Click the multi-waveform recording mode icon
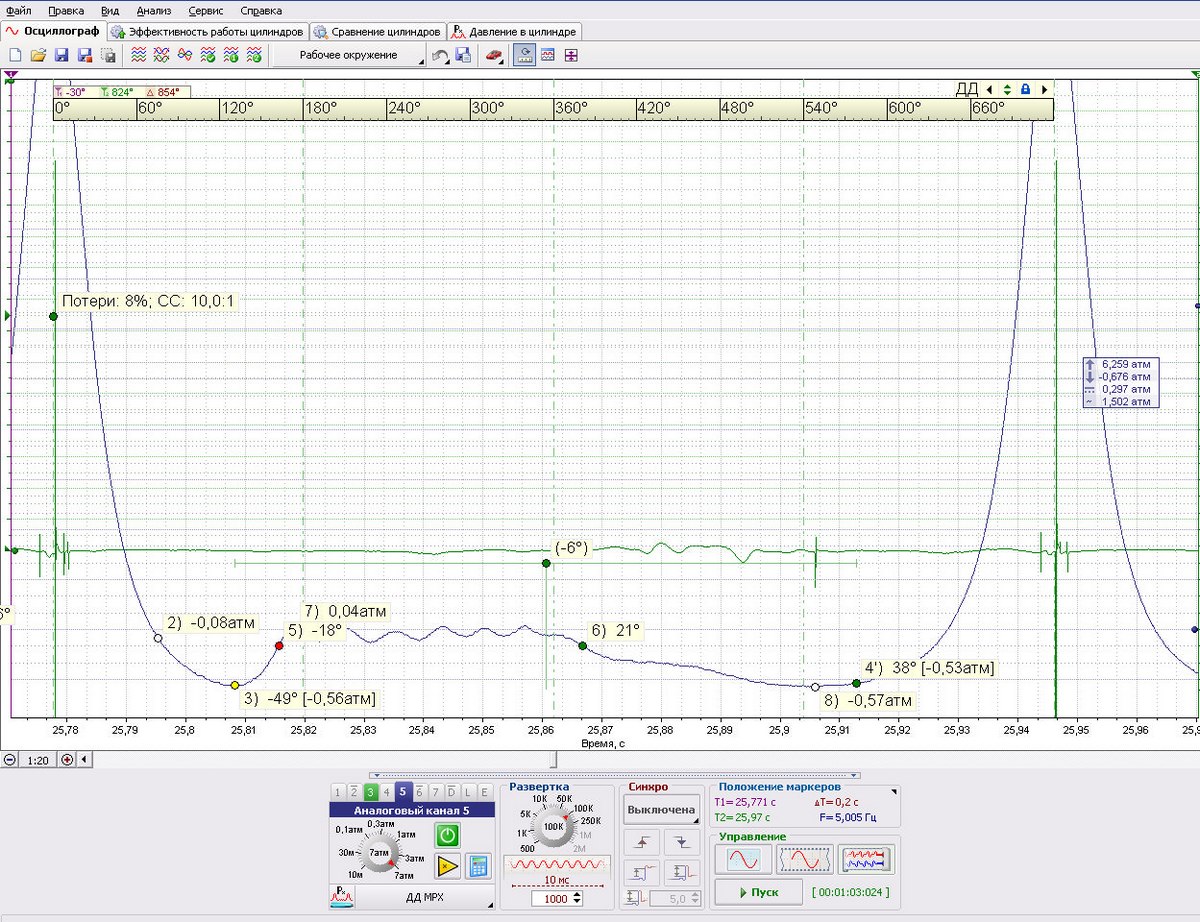1200x922 pixels. (866, 859)
